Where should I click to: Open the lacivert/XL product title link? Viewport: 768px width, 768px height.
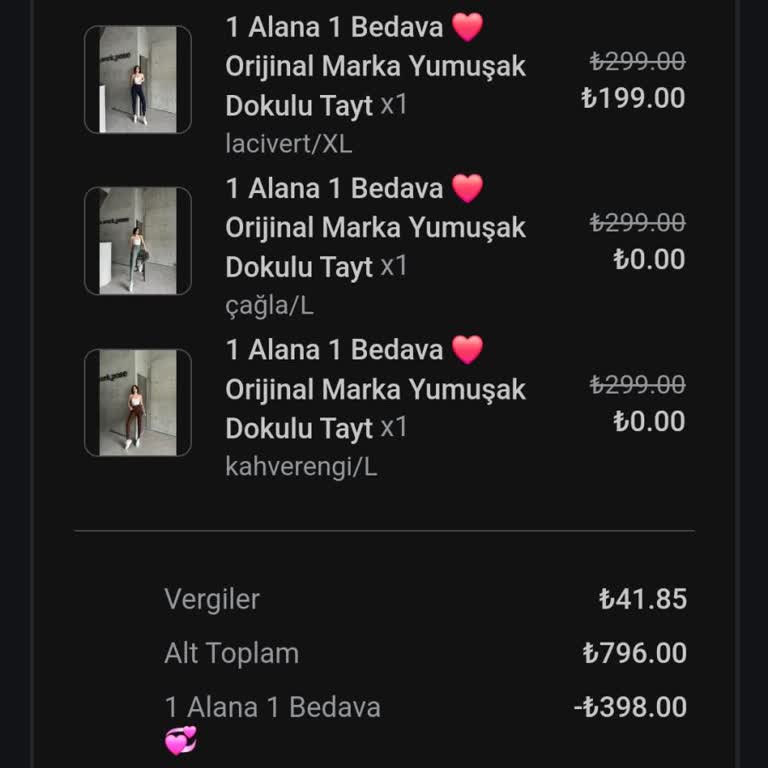(375, 66)
